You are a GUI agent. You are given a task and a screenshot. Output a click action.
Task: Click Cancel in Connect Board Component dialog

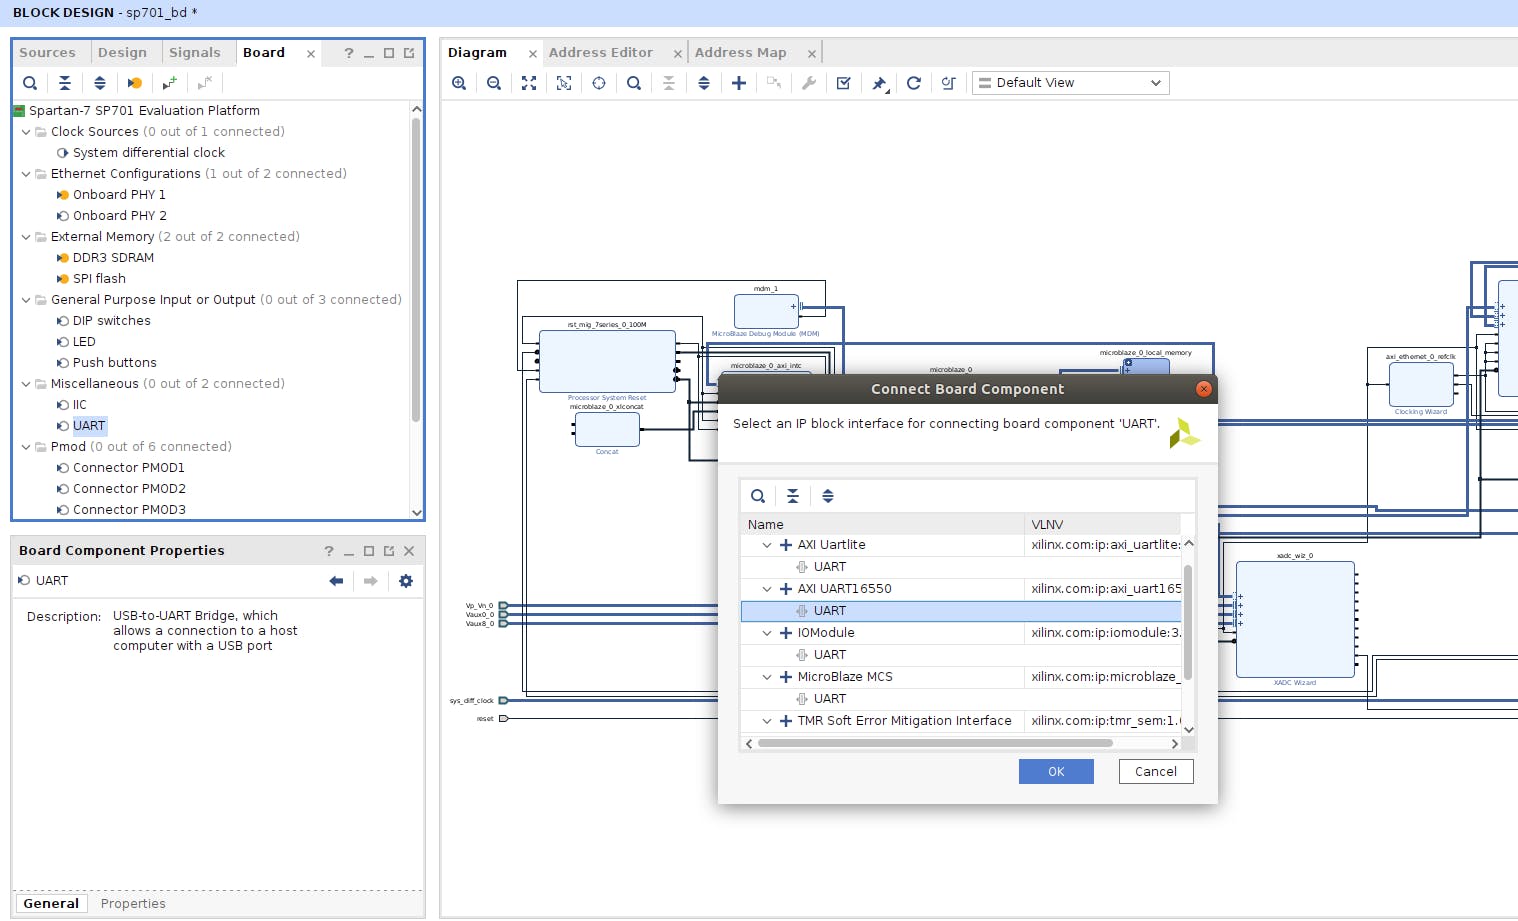click(1156, 772)
